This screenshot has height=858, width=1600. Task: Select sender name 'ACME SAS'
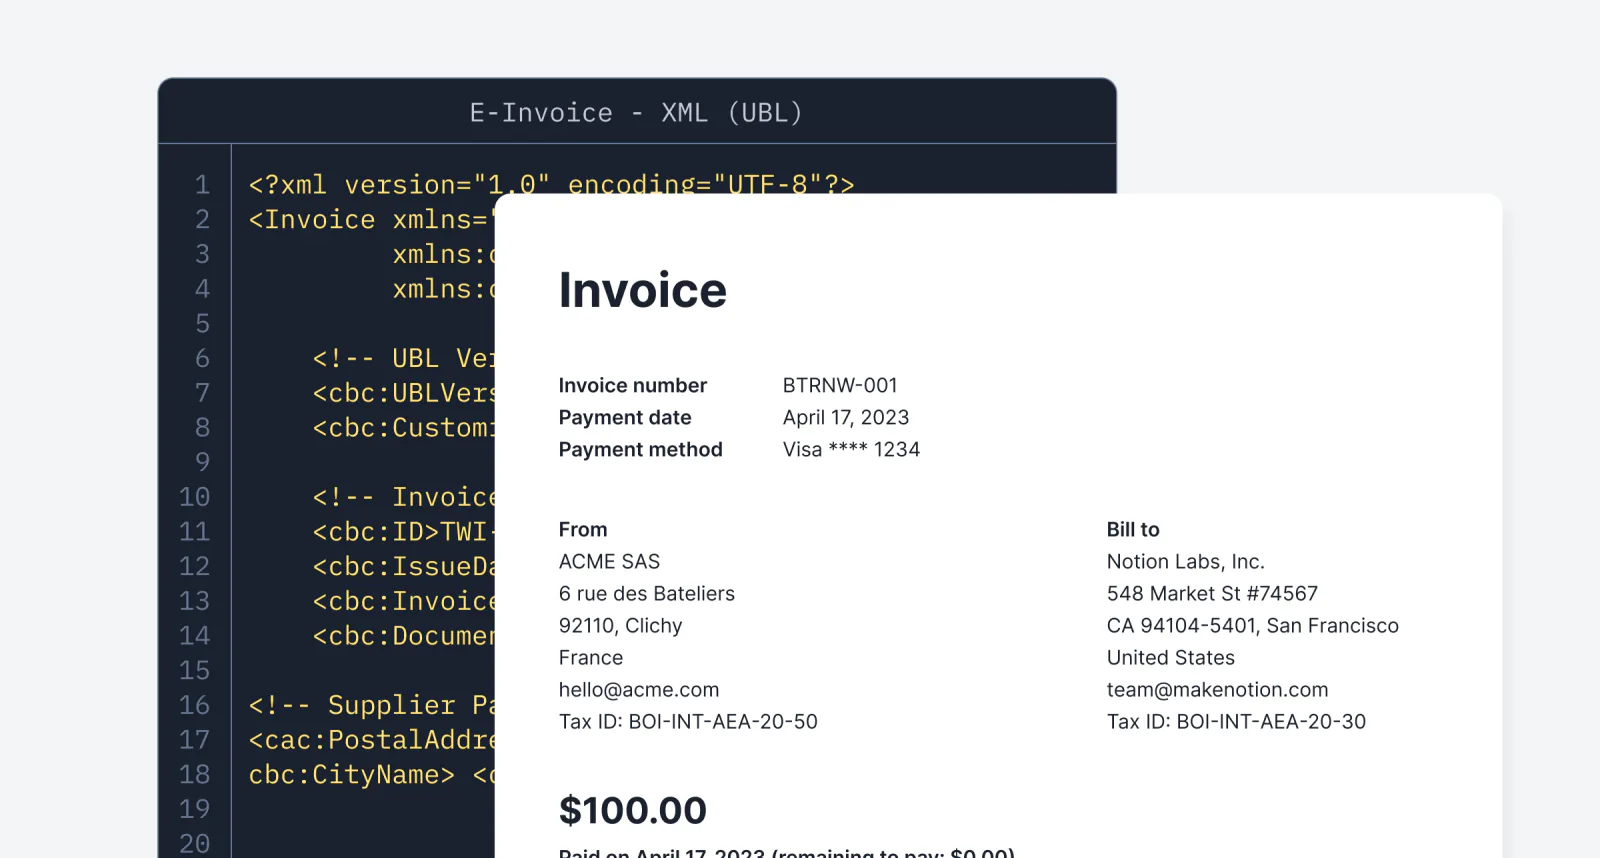pyautogui.click(x=609, y=562)
